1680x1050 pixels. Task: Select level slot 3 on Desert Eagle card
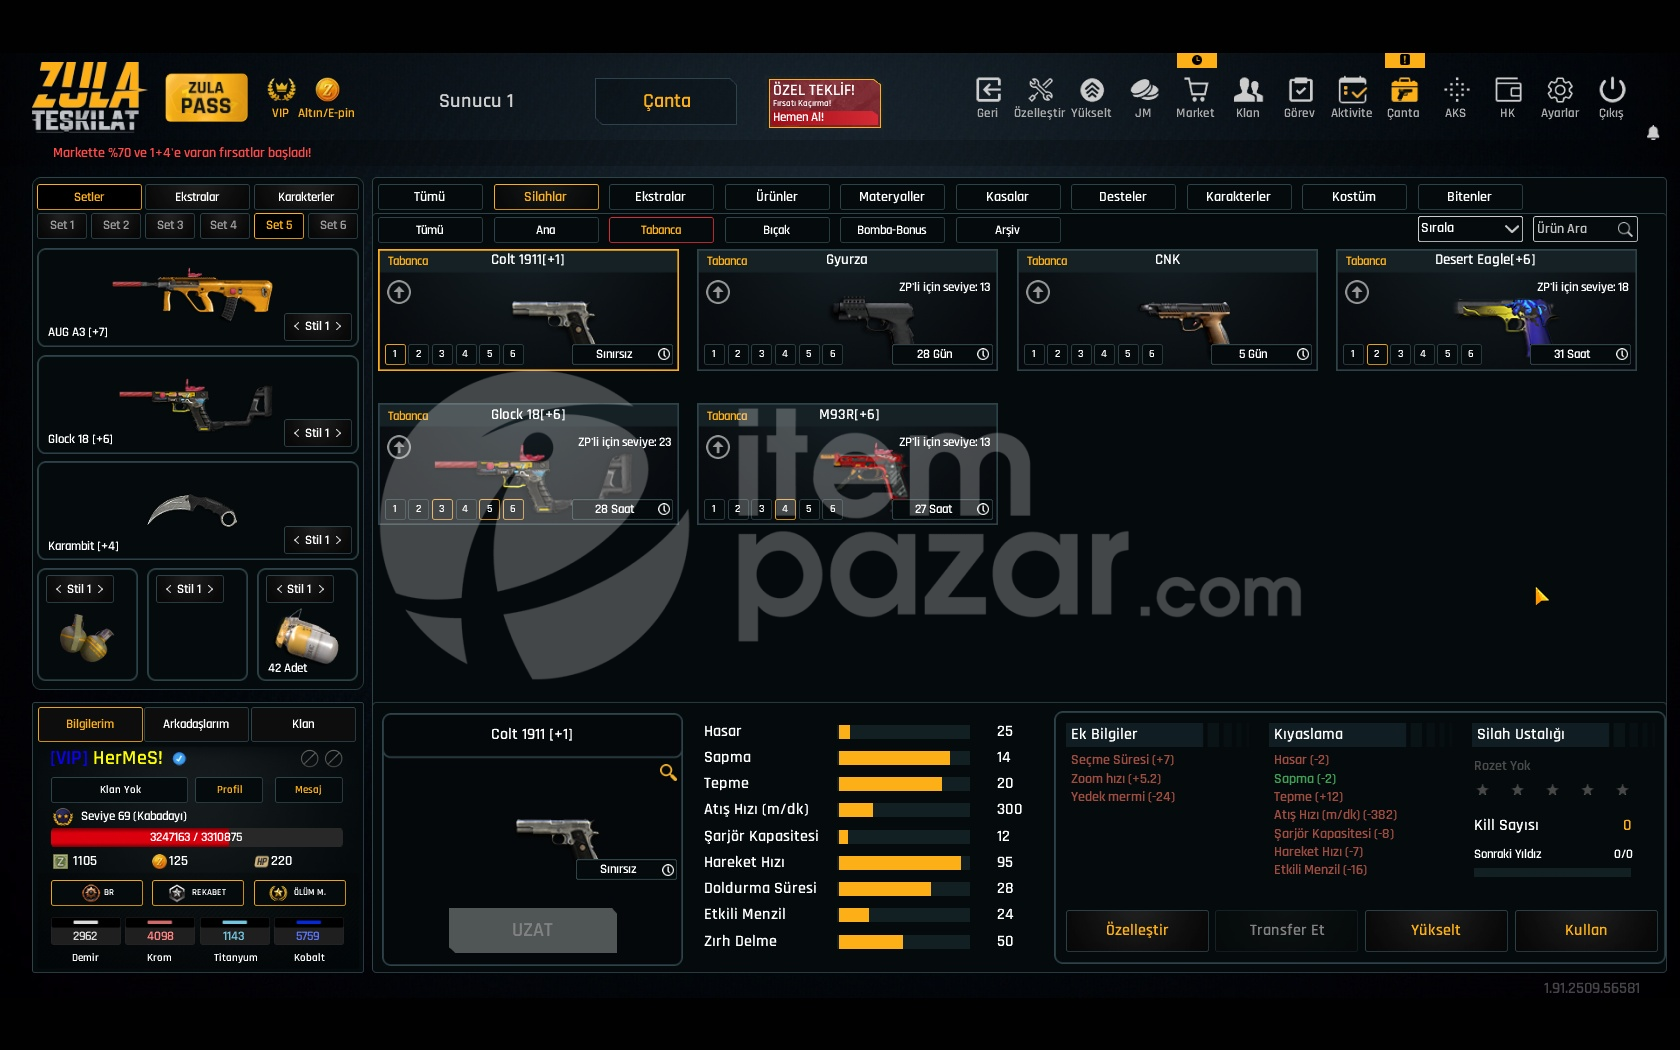click(1400, 354)
